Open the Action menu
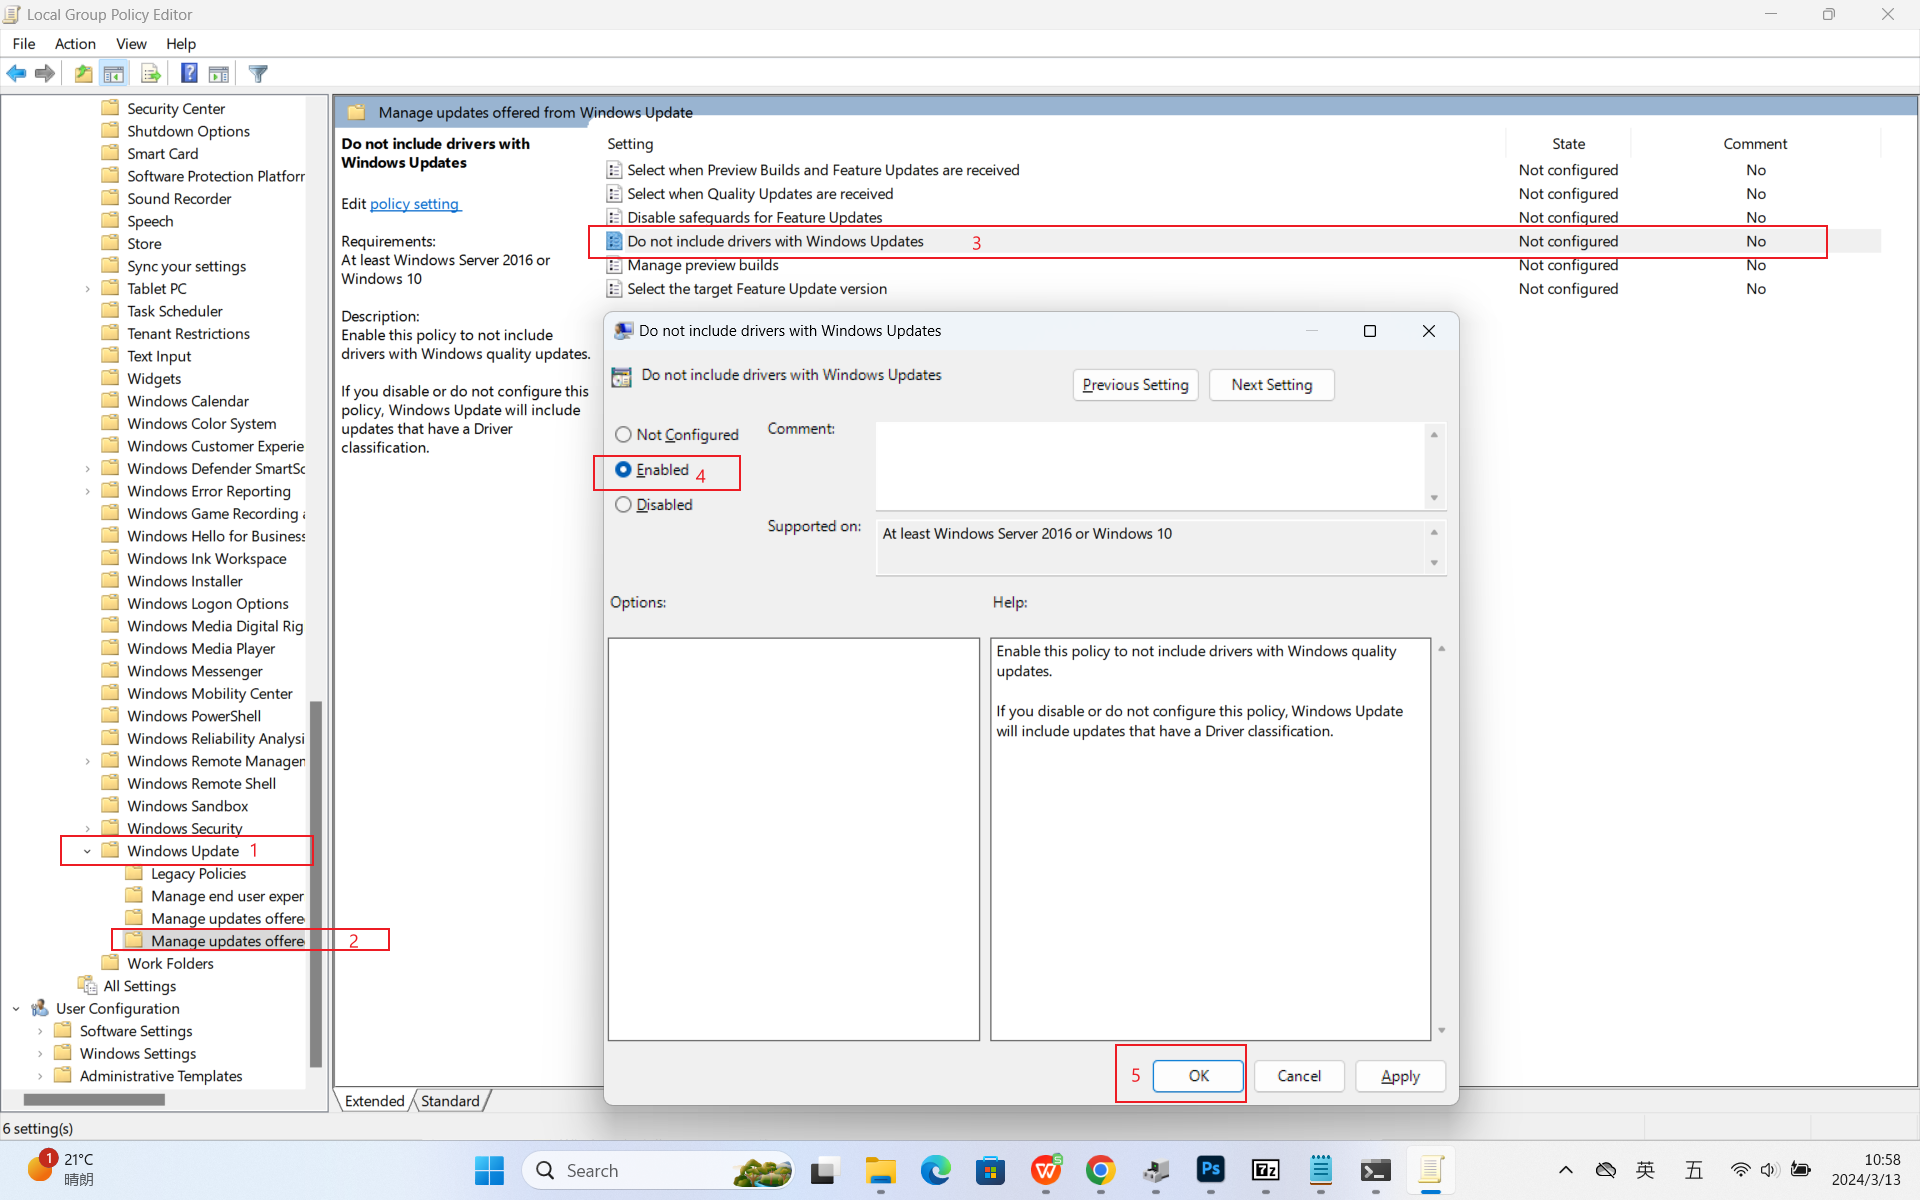Viewport: 1920px width, 1200px height. click(x=75, y=43)
